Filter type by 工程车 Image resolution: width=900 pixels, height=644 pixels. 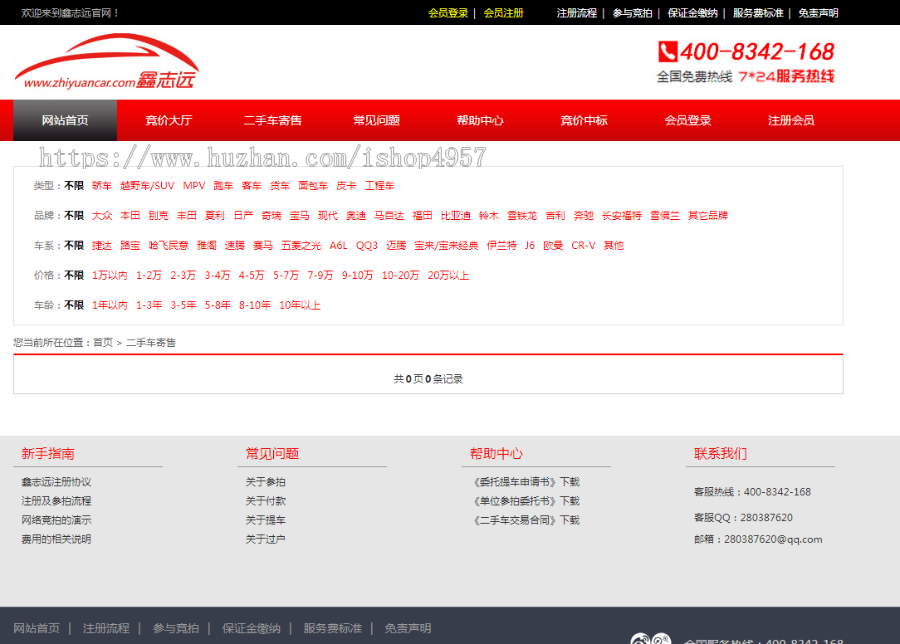[379, 186]
